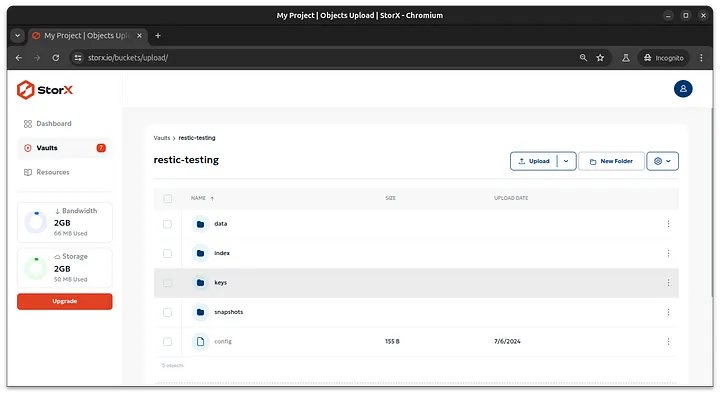Check the keys folder checkbox
Screen dimensions: 720x395
point(167,283)
